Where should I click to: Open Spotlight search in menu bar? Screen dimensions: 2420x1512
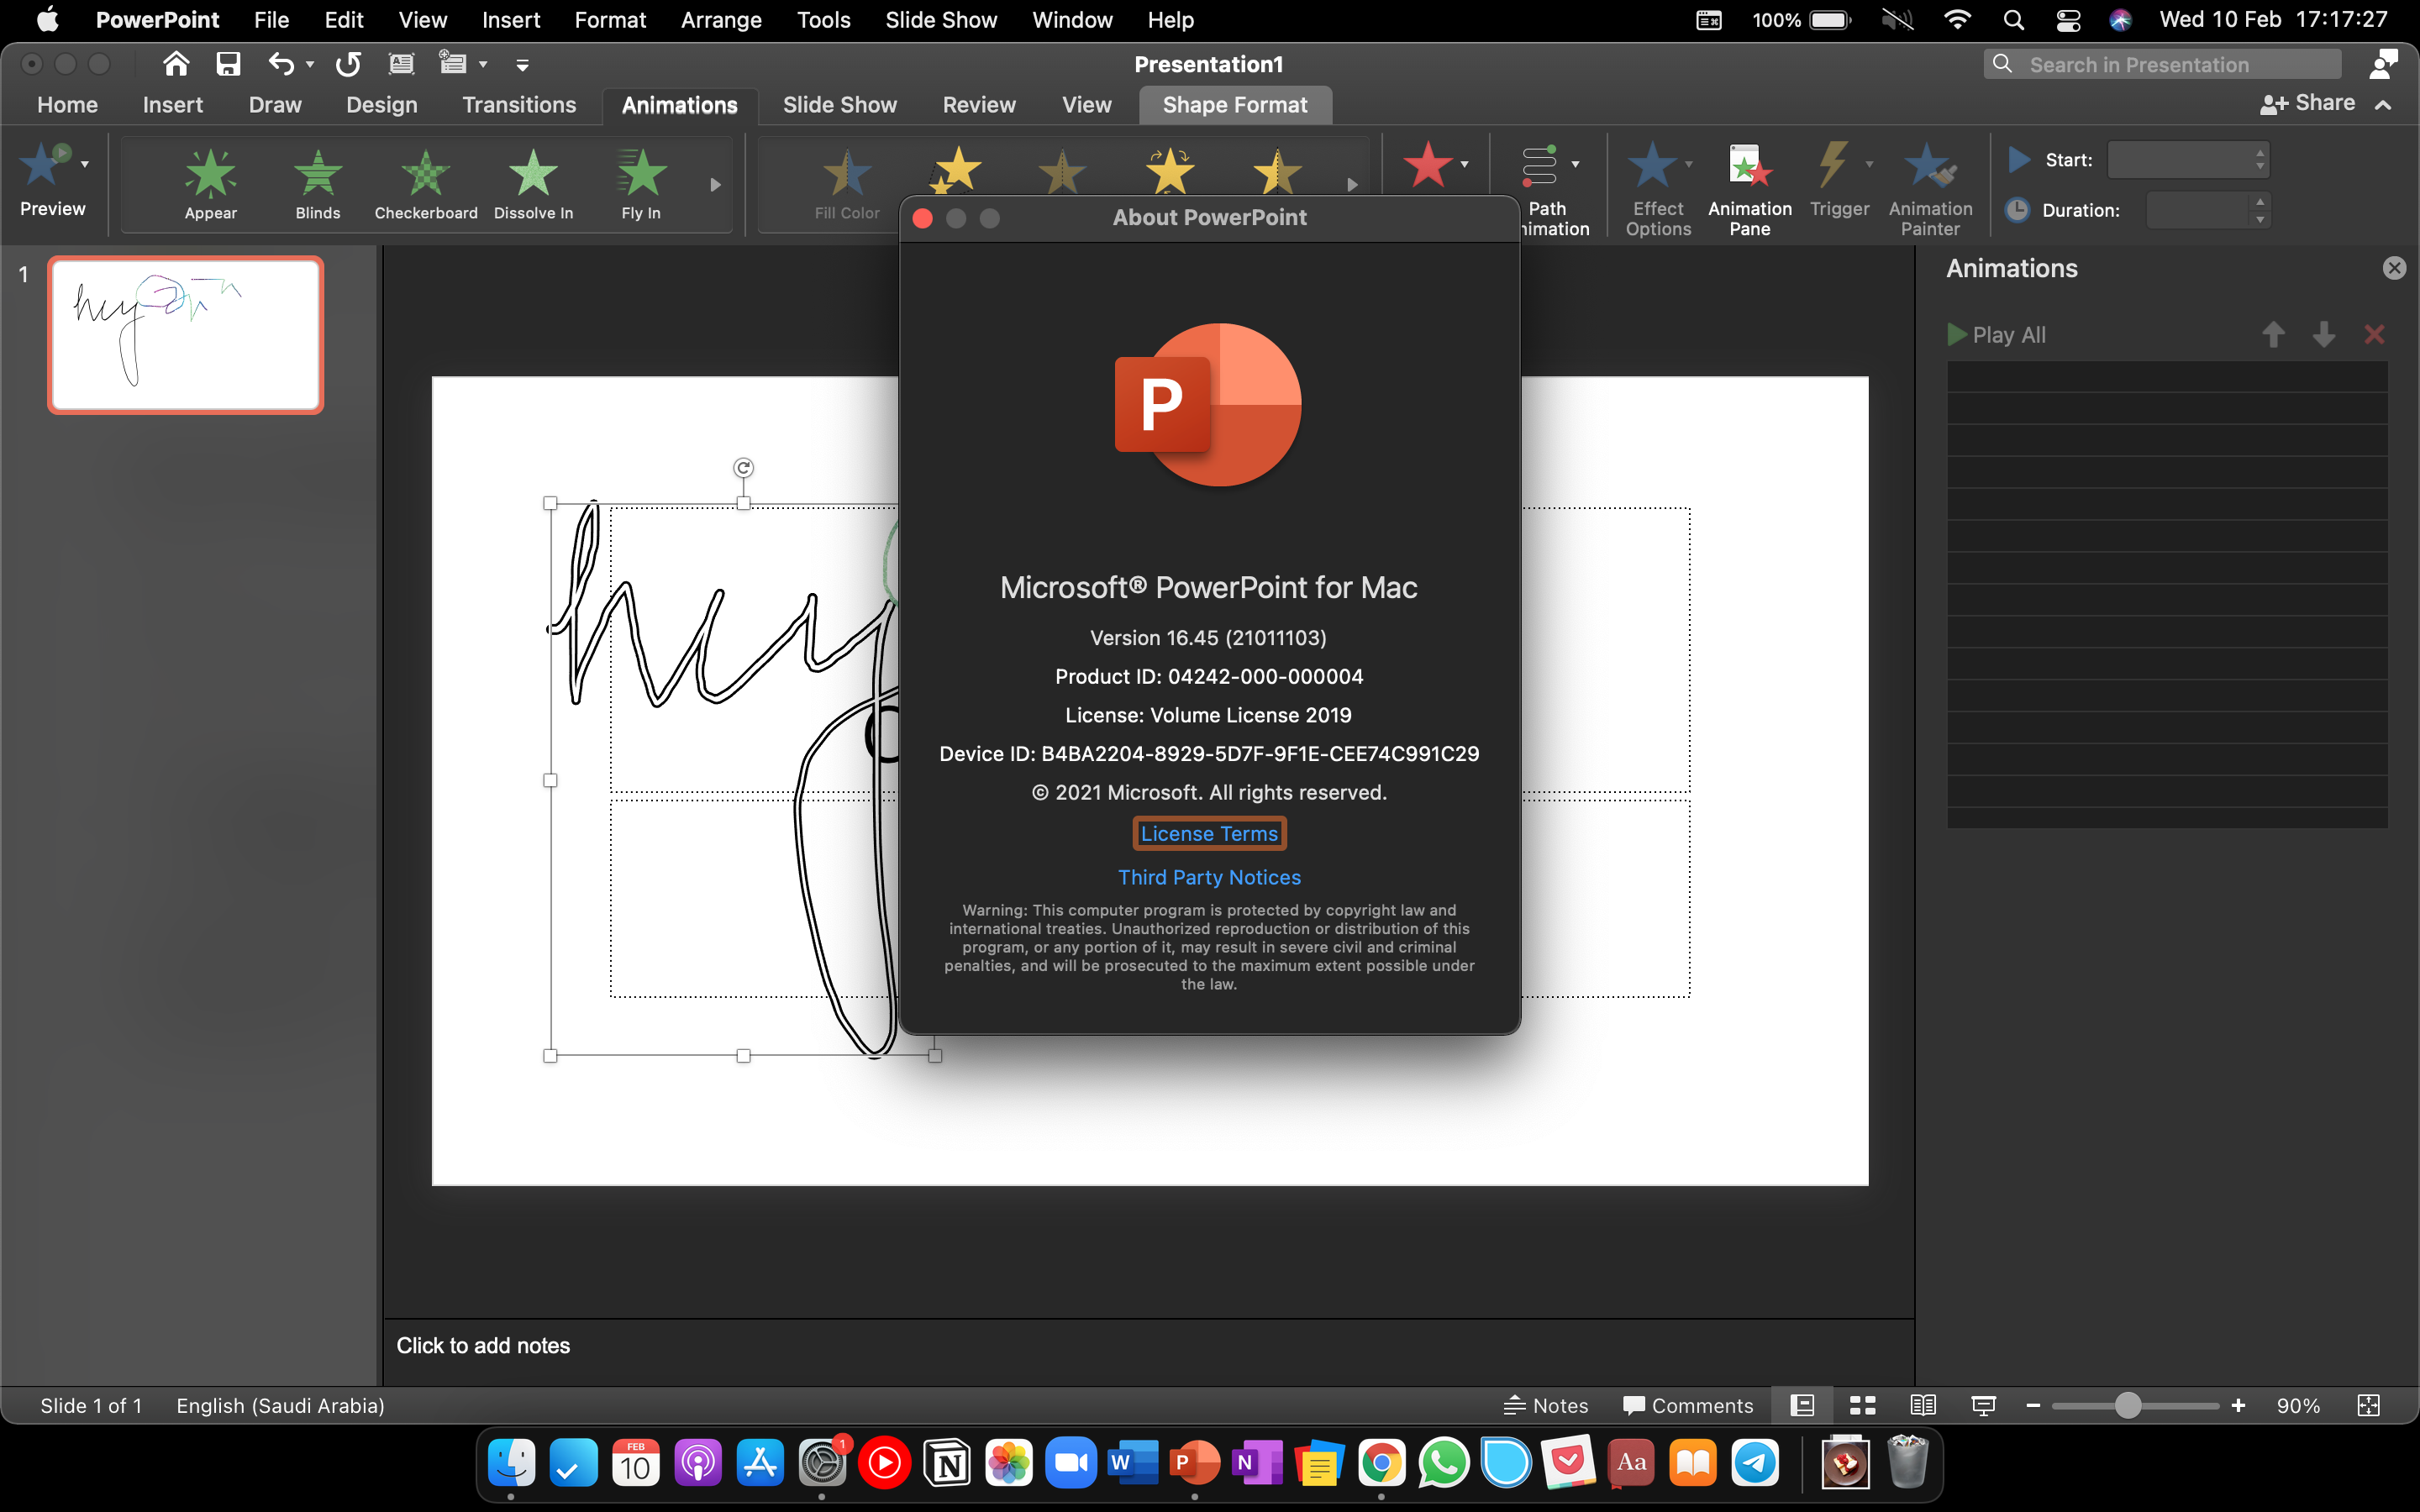click(2014, 20)
